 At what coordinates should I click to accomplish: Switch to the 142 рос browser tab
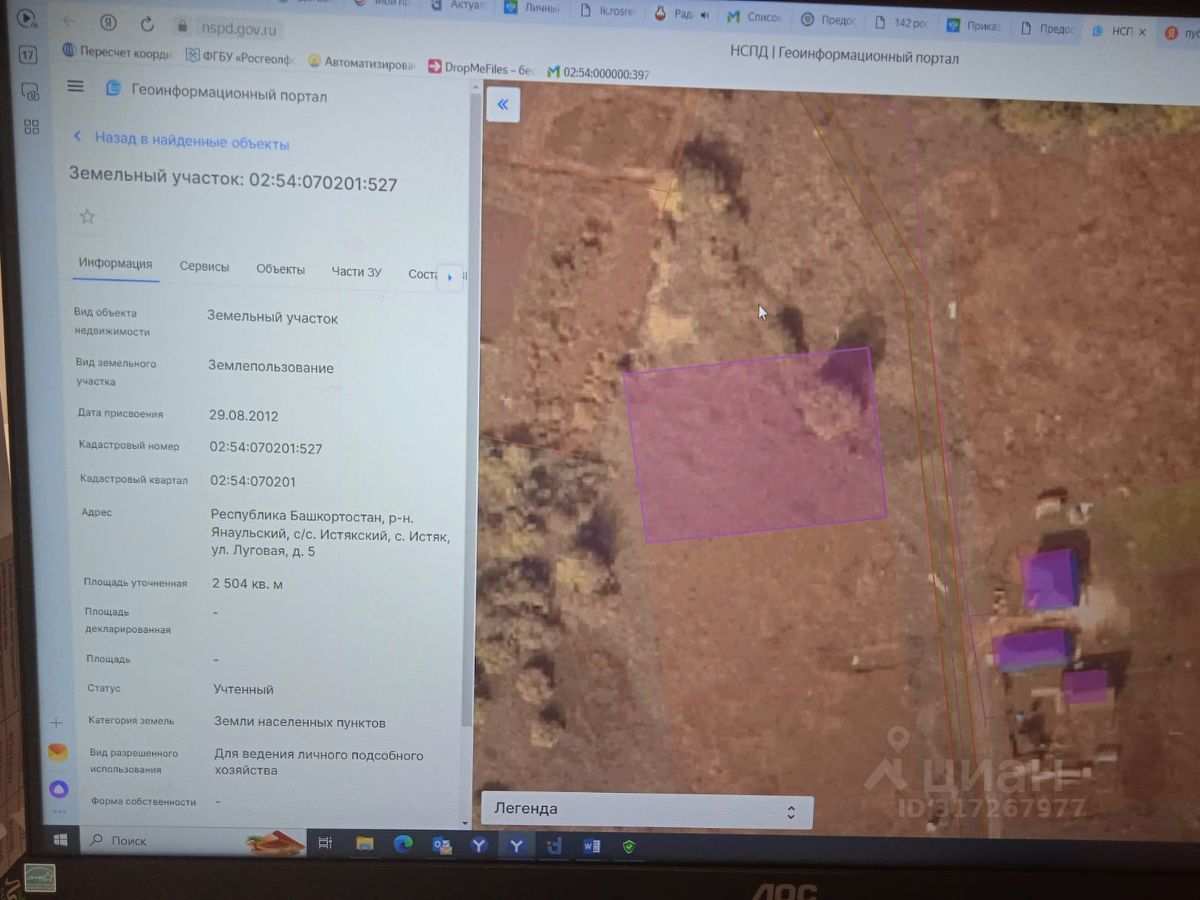point(900,23)
